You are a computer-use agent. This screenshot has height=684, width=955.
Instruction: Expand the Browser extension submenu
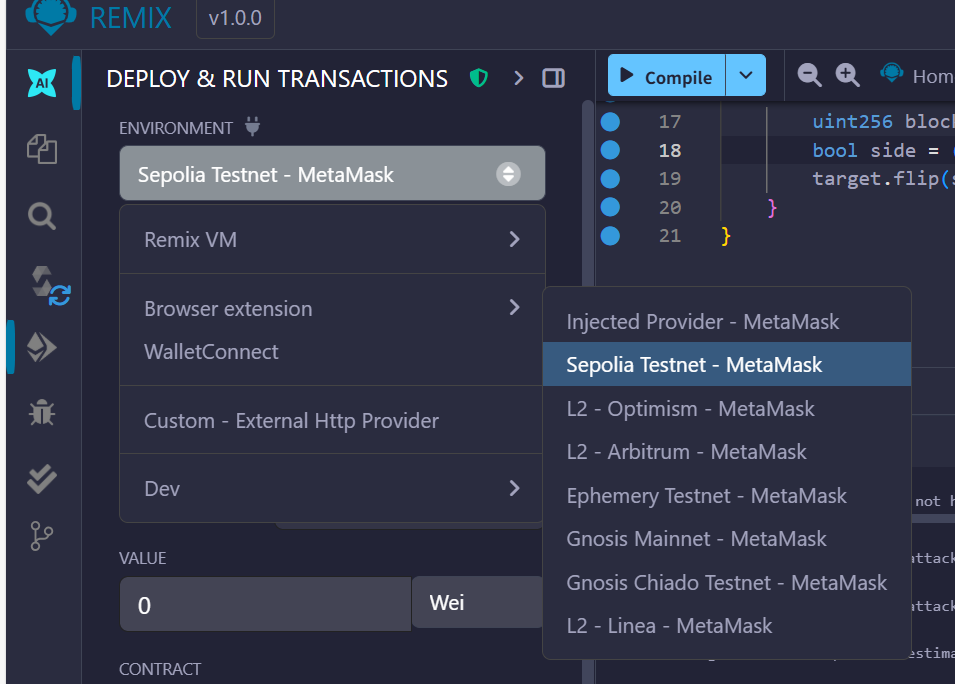pyautogui.click(x=332, y=308)
